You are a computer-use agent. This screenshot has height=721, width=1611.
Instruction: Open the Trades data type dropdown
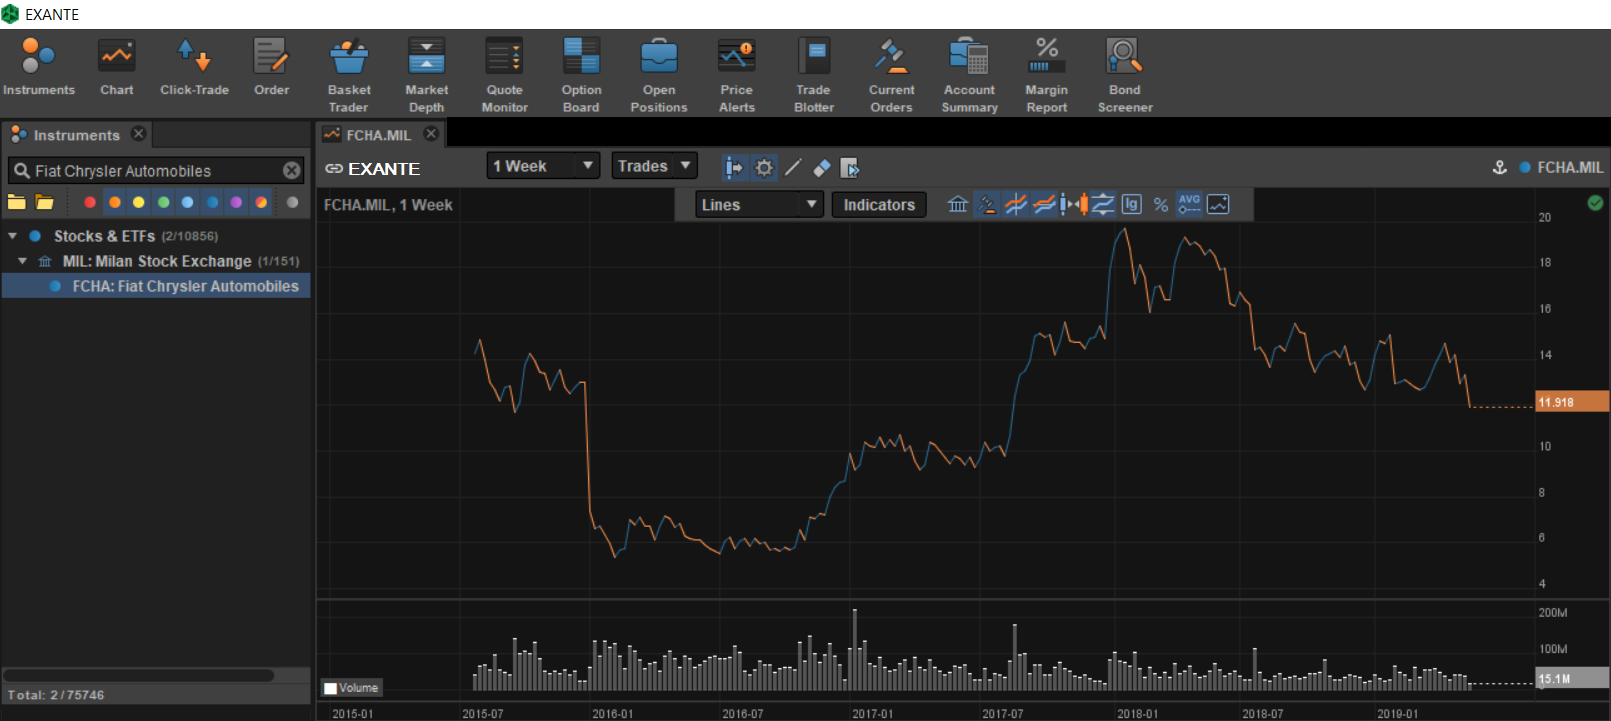pyautogui.click(x=654, y=166)
